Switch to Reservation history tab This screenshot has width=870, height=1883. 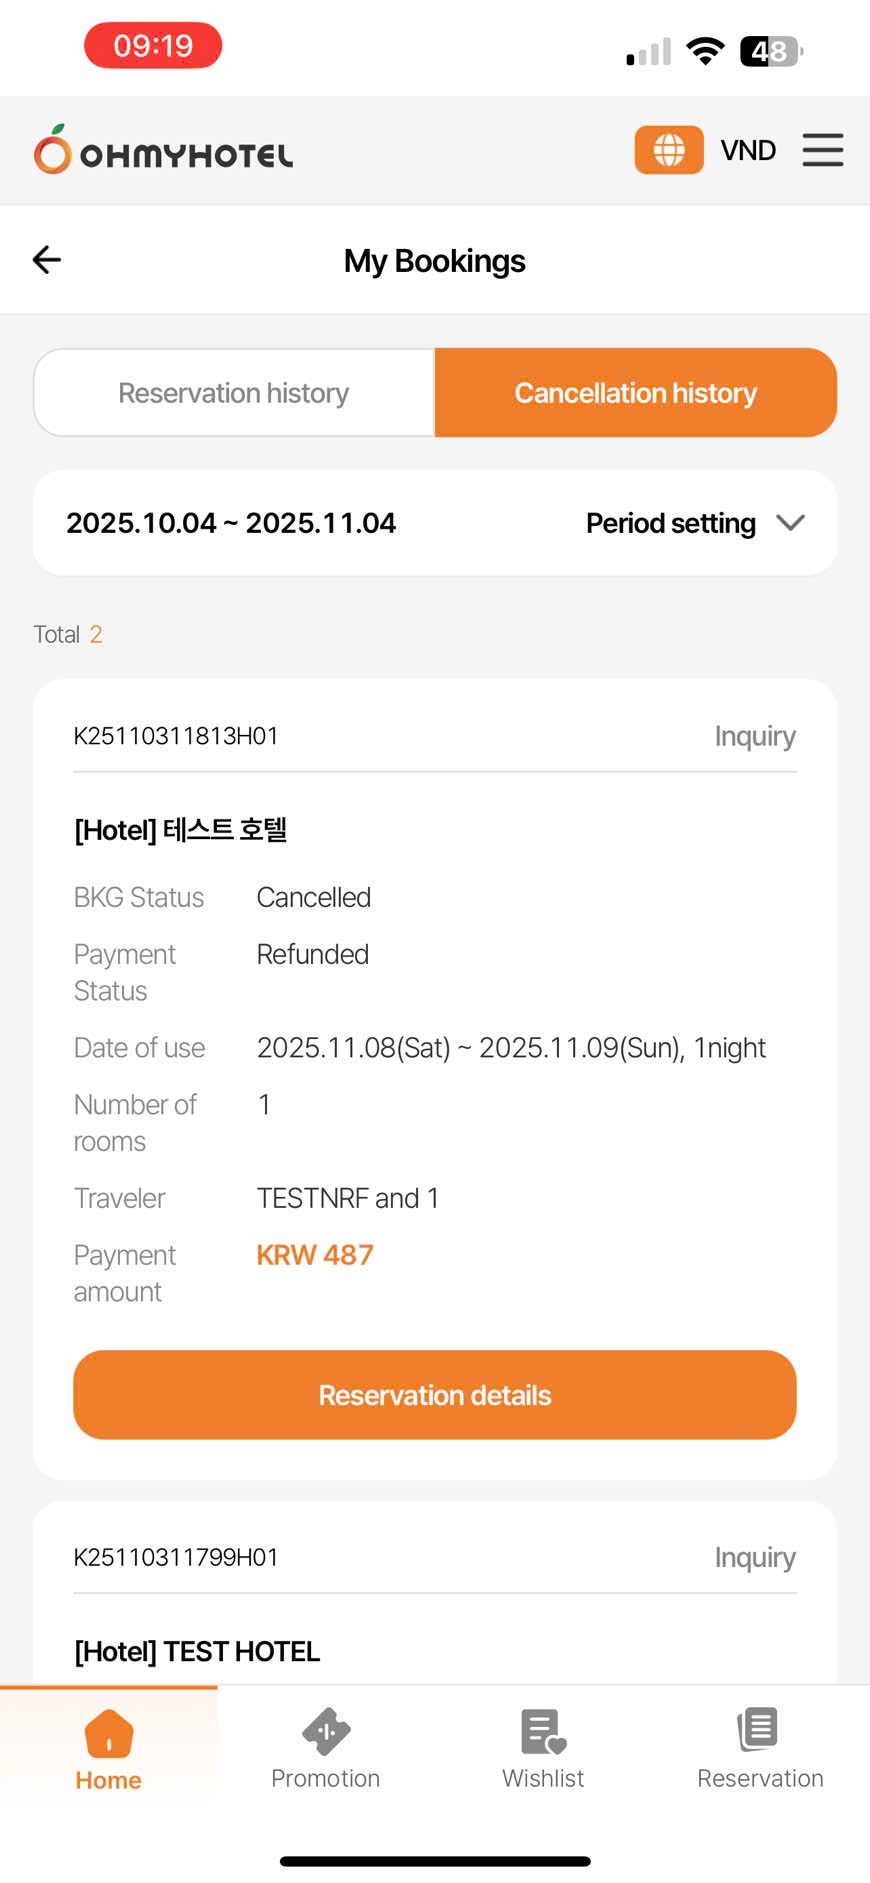click(x=234, y=393)
